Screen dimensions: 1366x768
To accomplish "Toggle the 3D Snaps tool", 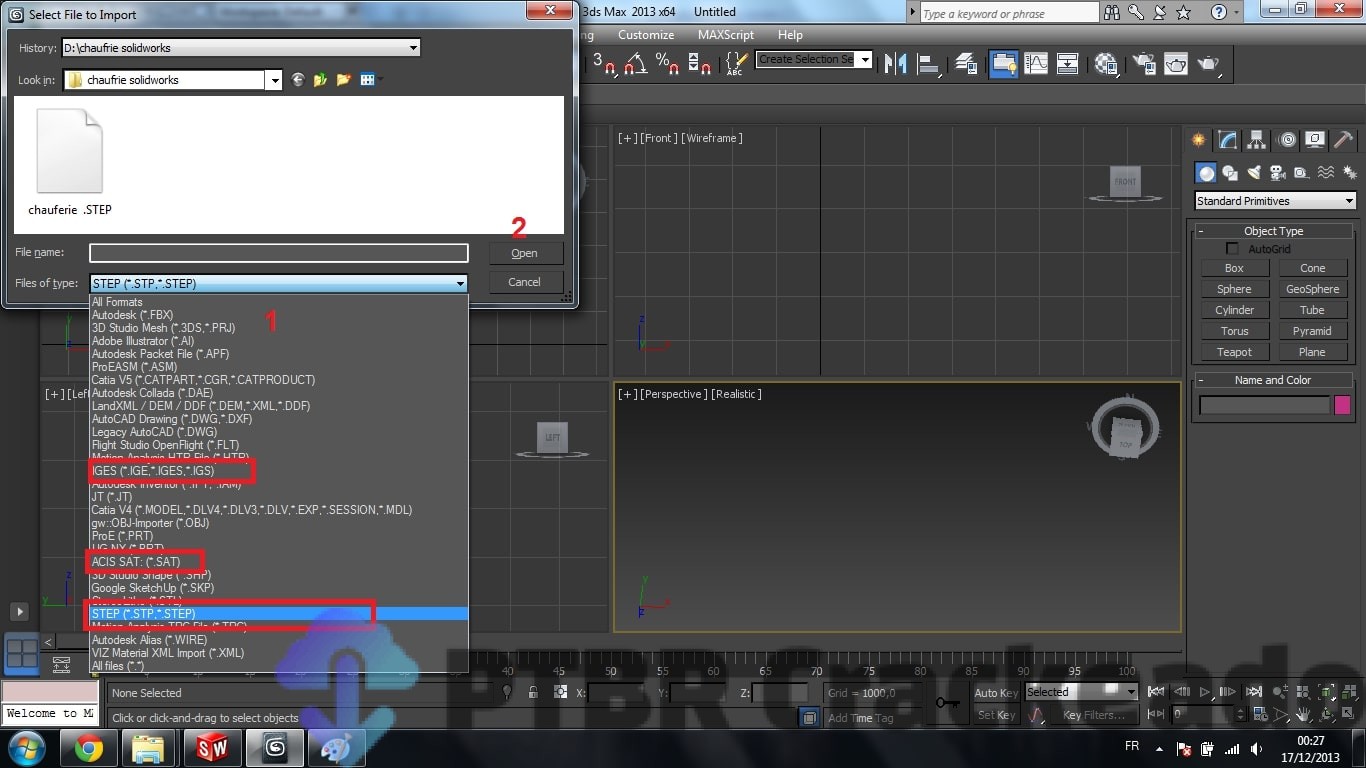I will [x=603, y=63].
